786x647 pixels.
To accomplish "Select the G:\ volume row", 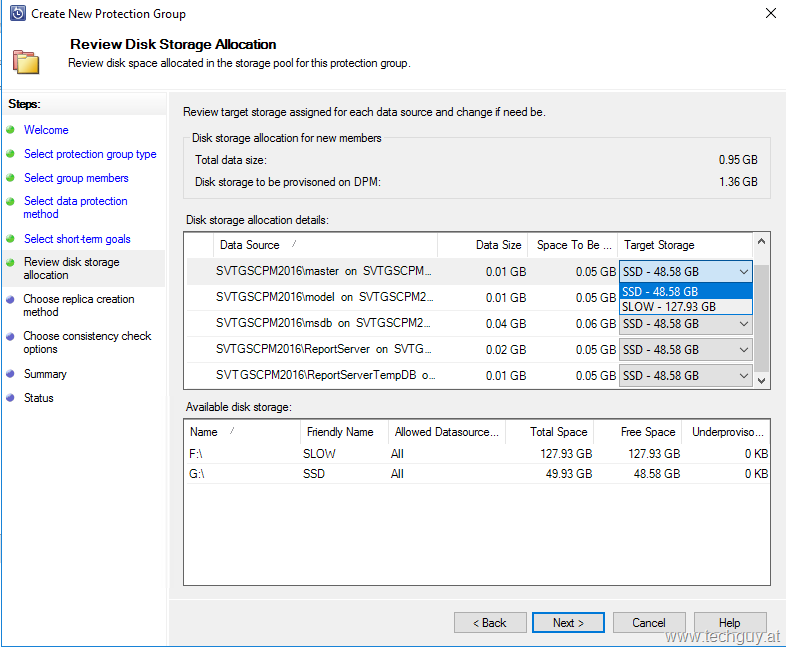I will coord(477,474).
